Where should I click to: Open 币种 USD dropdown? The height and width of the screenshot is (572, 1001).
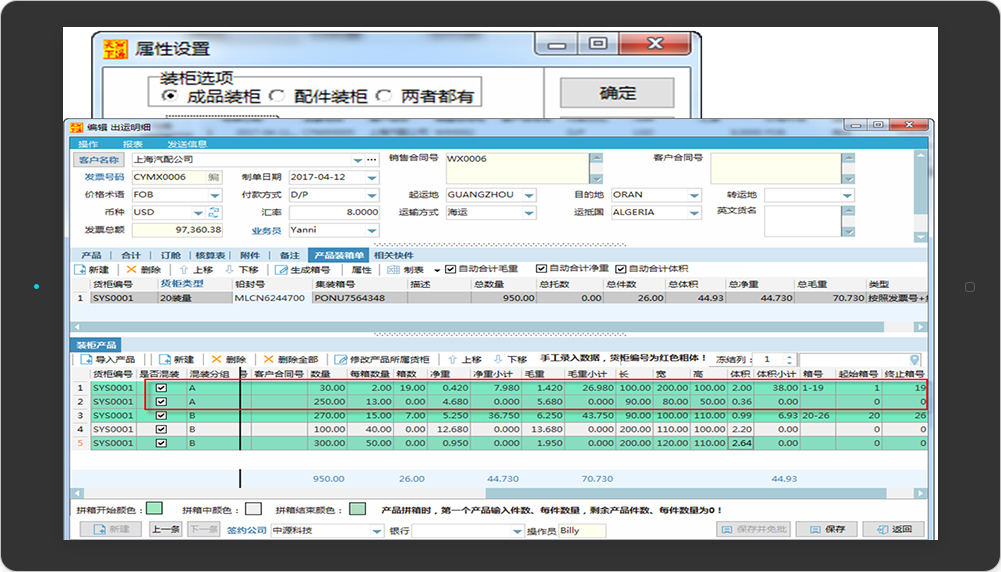point(199,213)
